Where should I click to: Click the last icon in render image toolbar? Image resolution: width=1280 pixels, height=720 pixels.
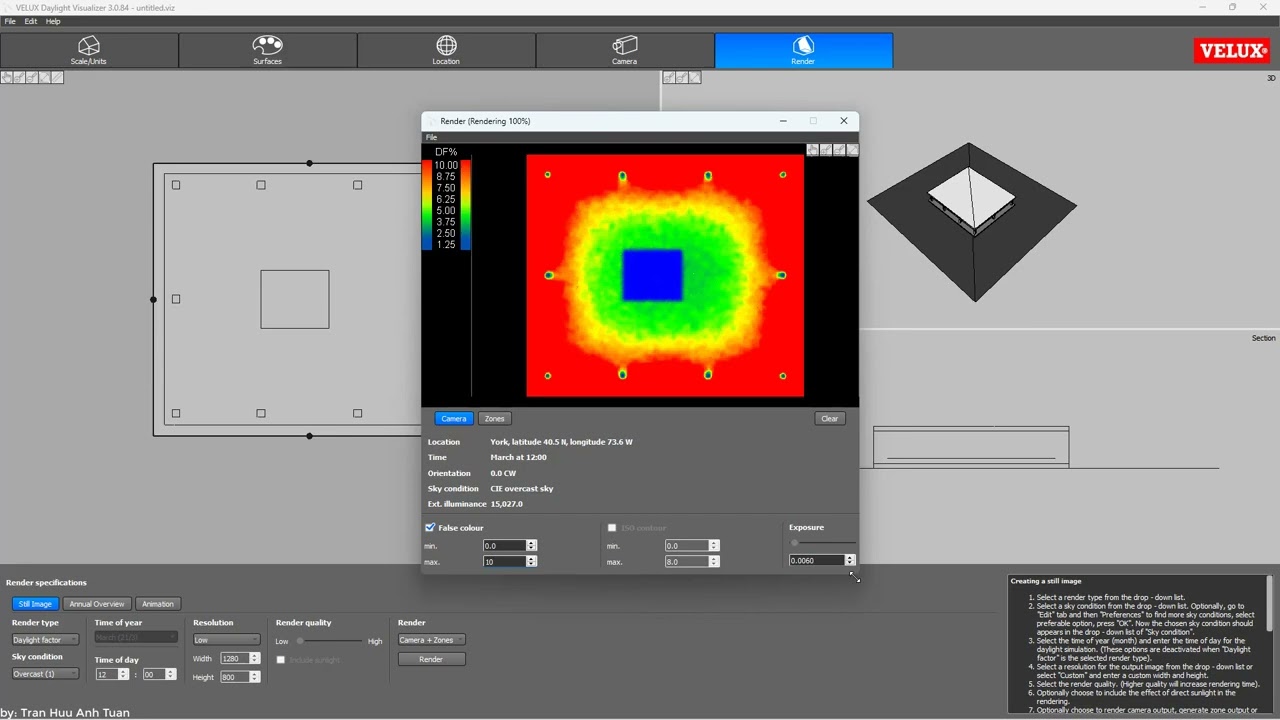(x=852, y=150)
